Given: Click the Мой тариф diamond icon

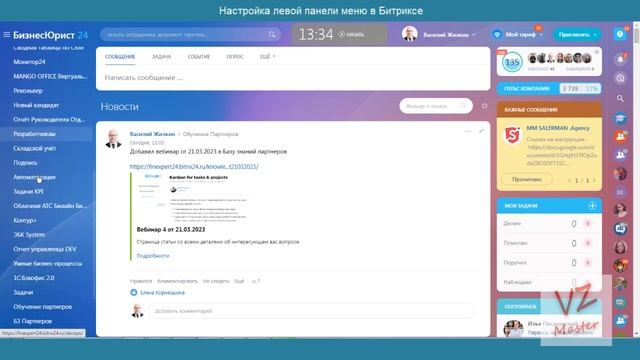Looking at the screenshot, I should click(497, 35).
